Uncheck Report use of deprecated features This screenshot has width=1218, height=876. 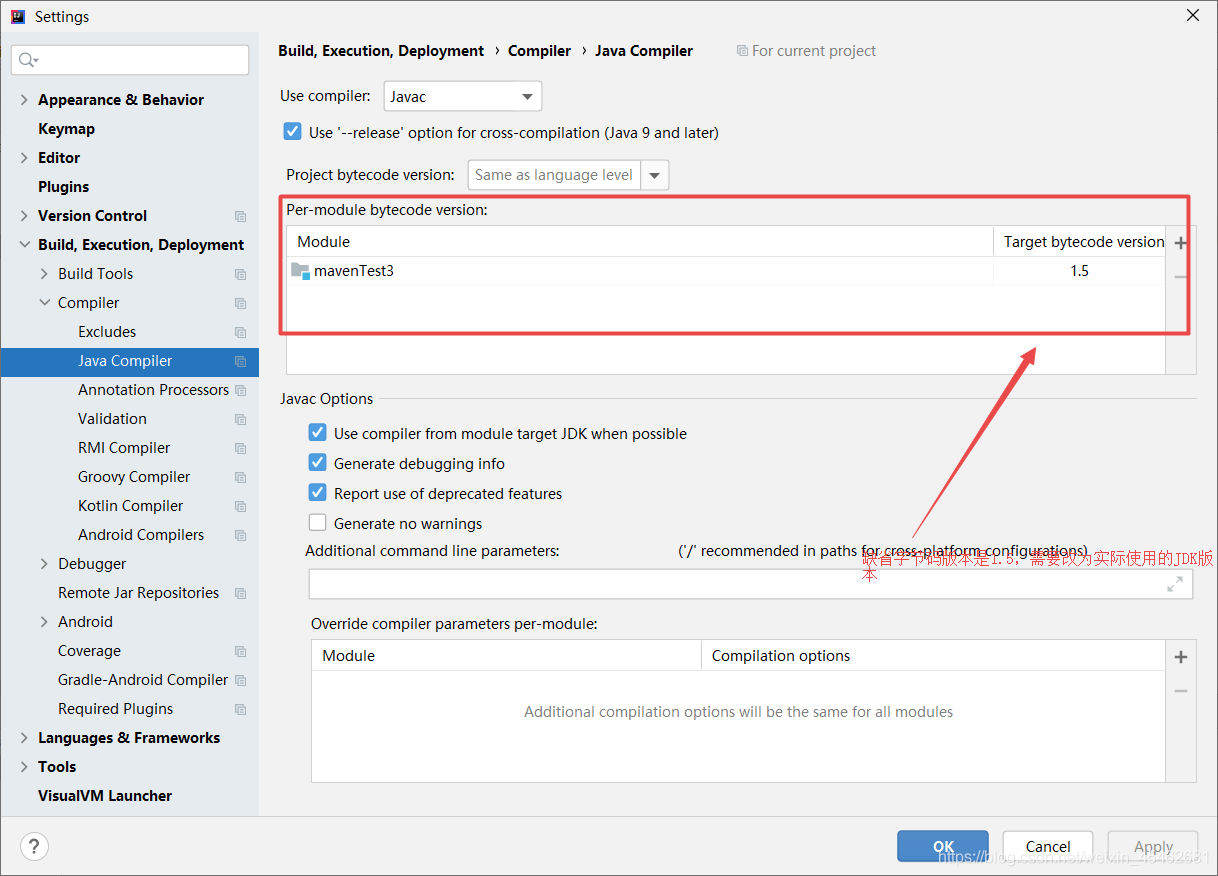(317, 492)
